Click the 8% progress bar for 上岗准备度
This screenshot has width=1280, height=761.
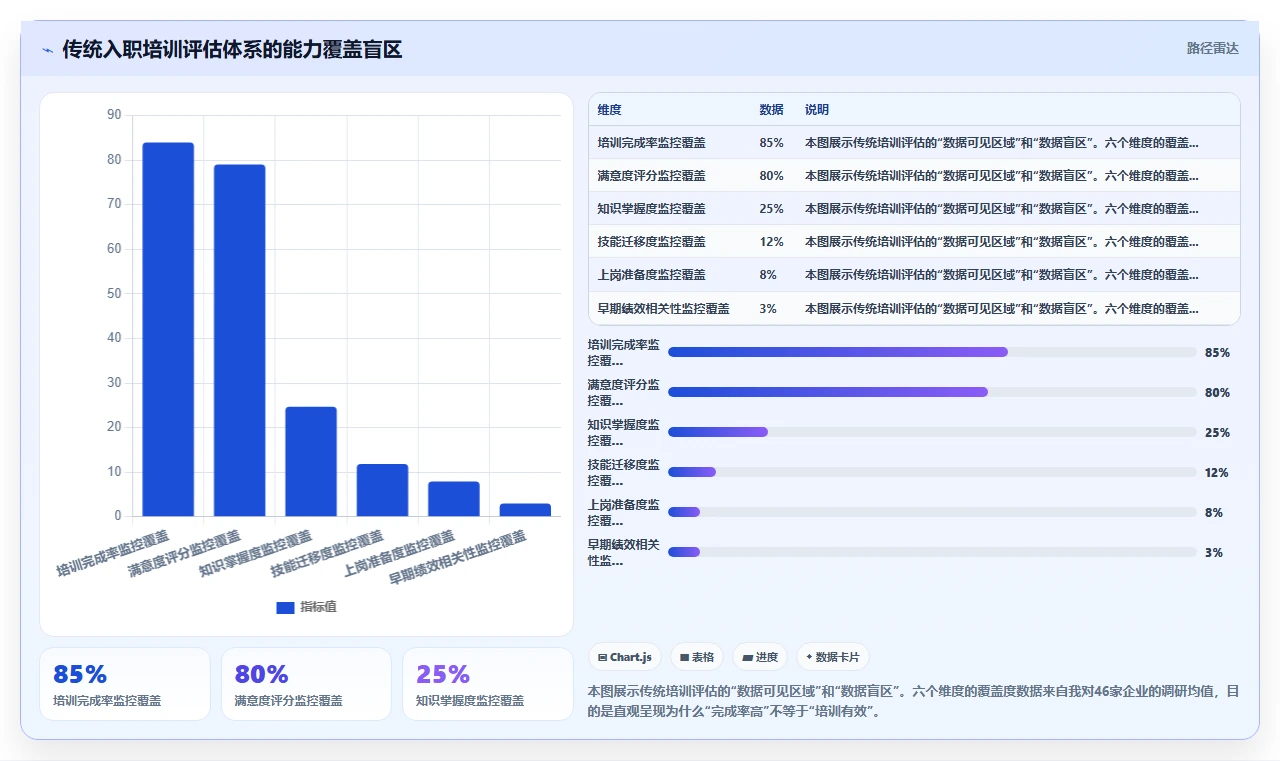pos(932,512)
